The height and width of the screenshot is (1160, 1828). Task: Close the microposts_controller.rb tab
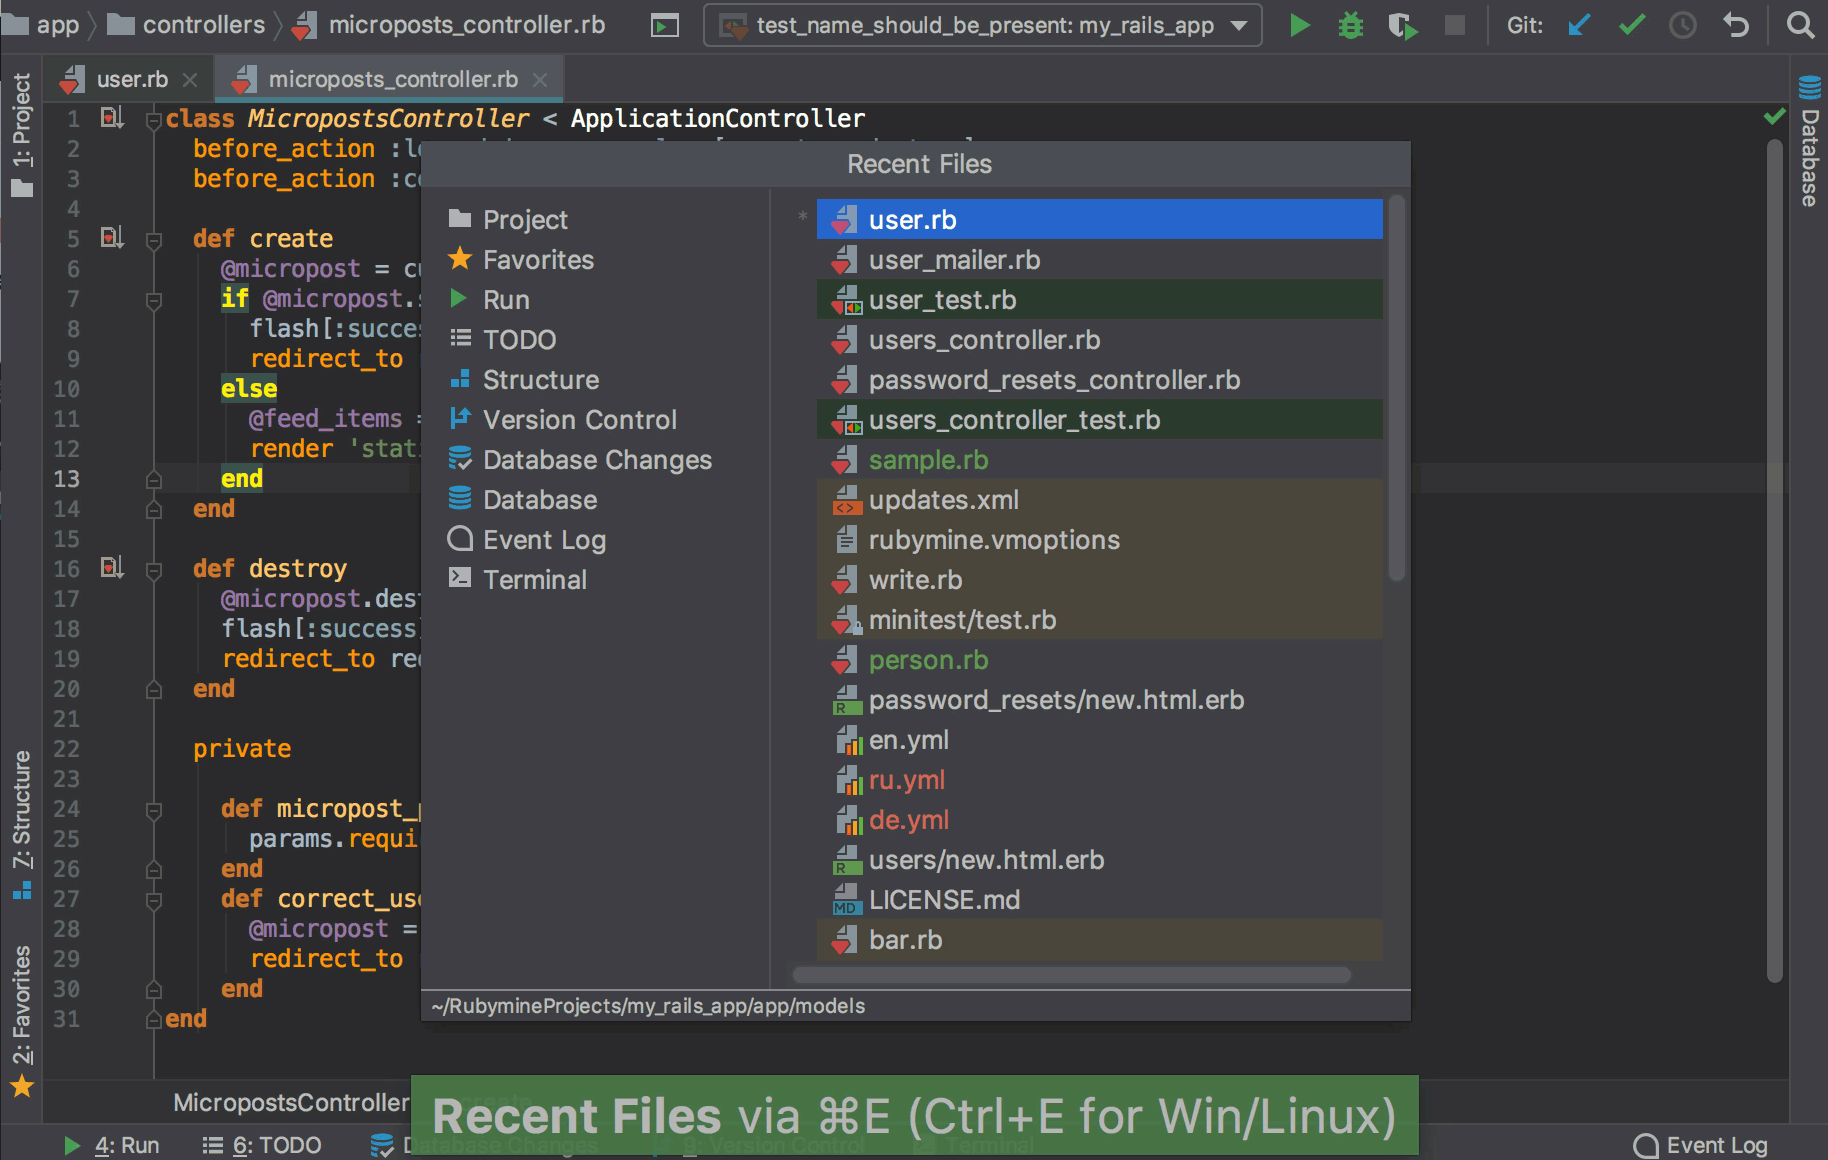[540, 80]
